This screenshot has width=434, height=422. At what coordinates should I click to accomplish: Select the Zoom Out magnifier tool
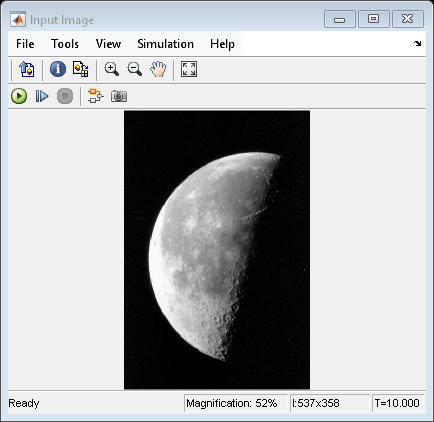[x=135, y=69]
